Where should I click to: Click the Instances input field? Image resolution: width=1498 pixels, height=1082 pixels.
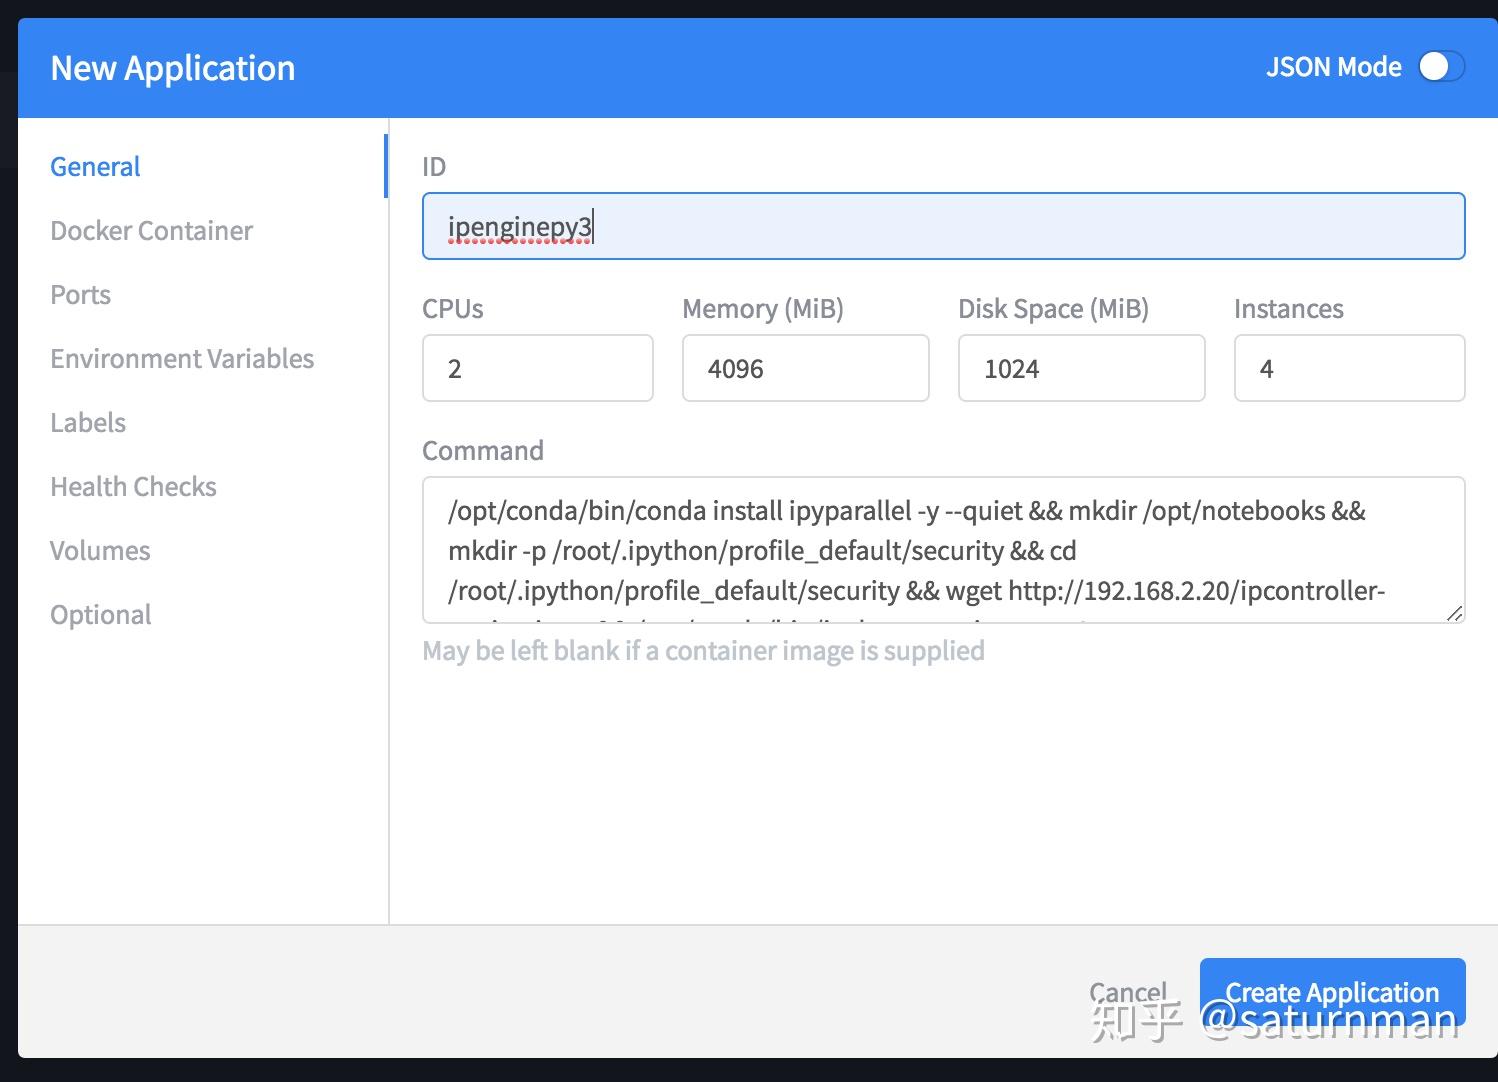(1349, 369)
